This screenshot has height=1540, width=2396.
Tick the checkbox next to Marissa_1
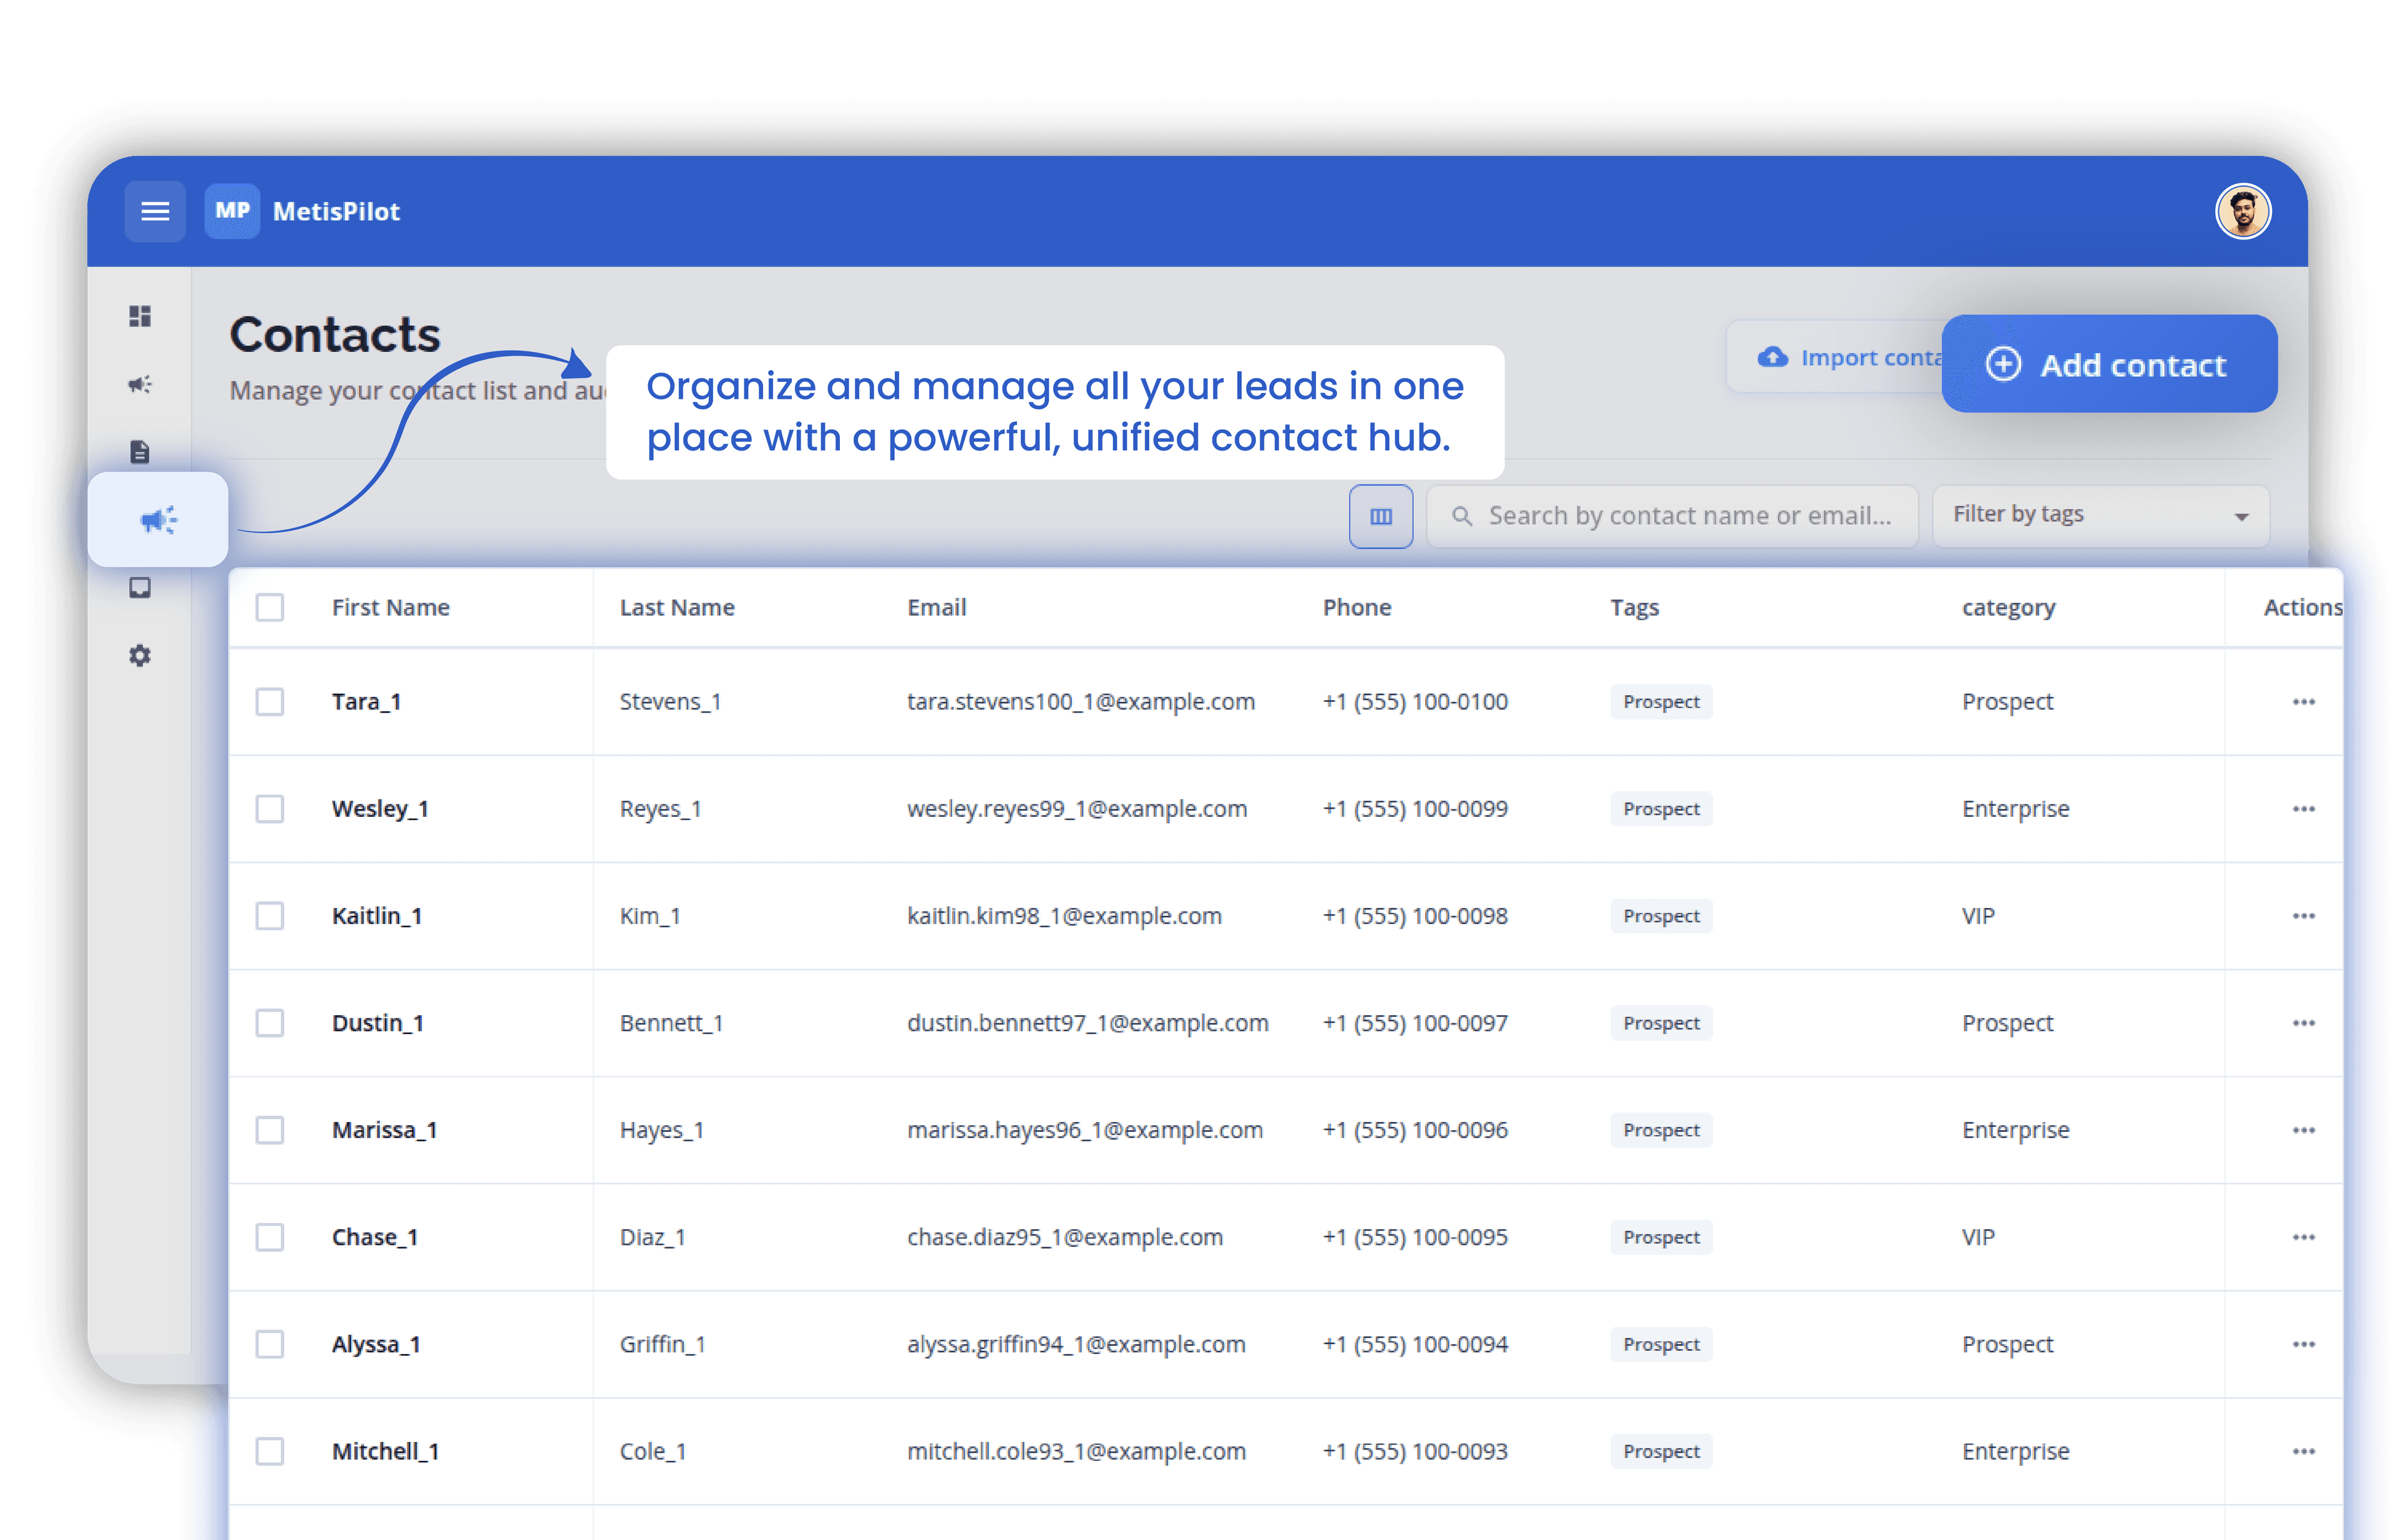coord(269,1130)
